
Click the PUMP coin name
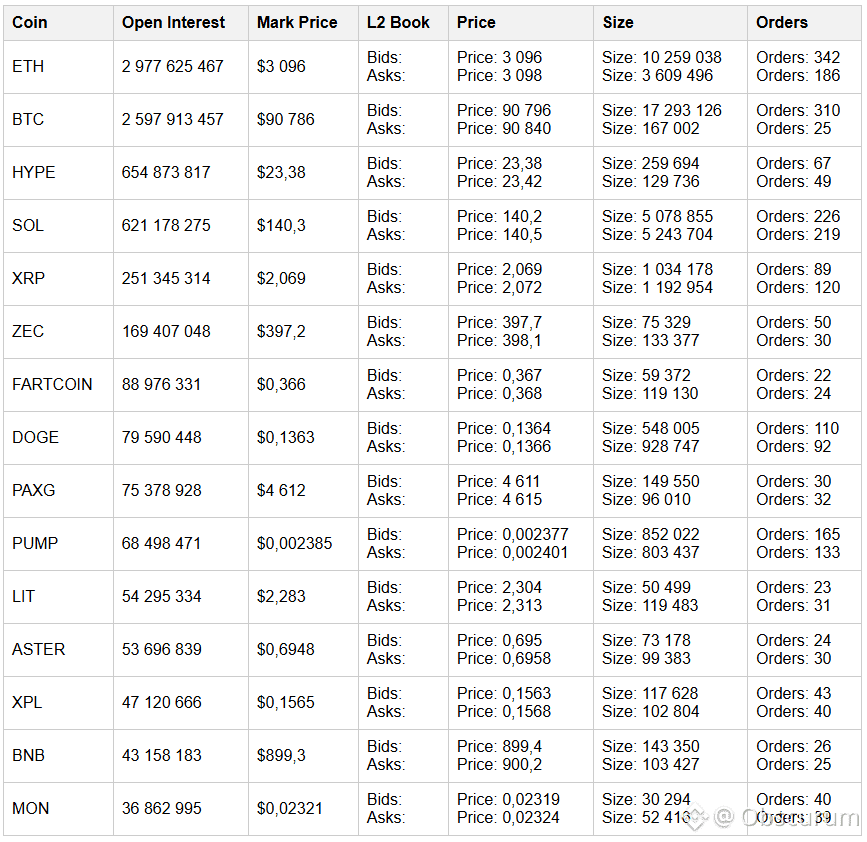(35, 543)
